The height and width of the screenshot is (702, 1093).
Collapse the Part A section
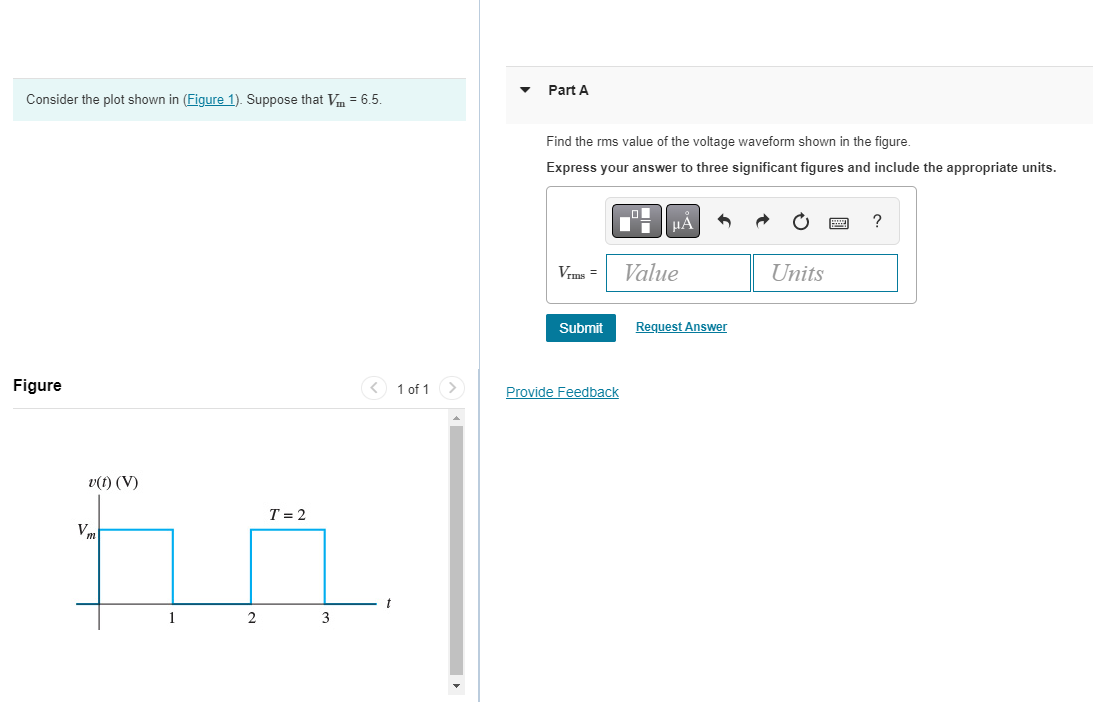click(524, 89)
